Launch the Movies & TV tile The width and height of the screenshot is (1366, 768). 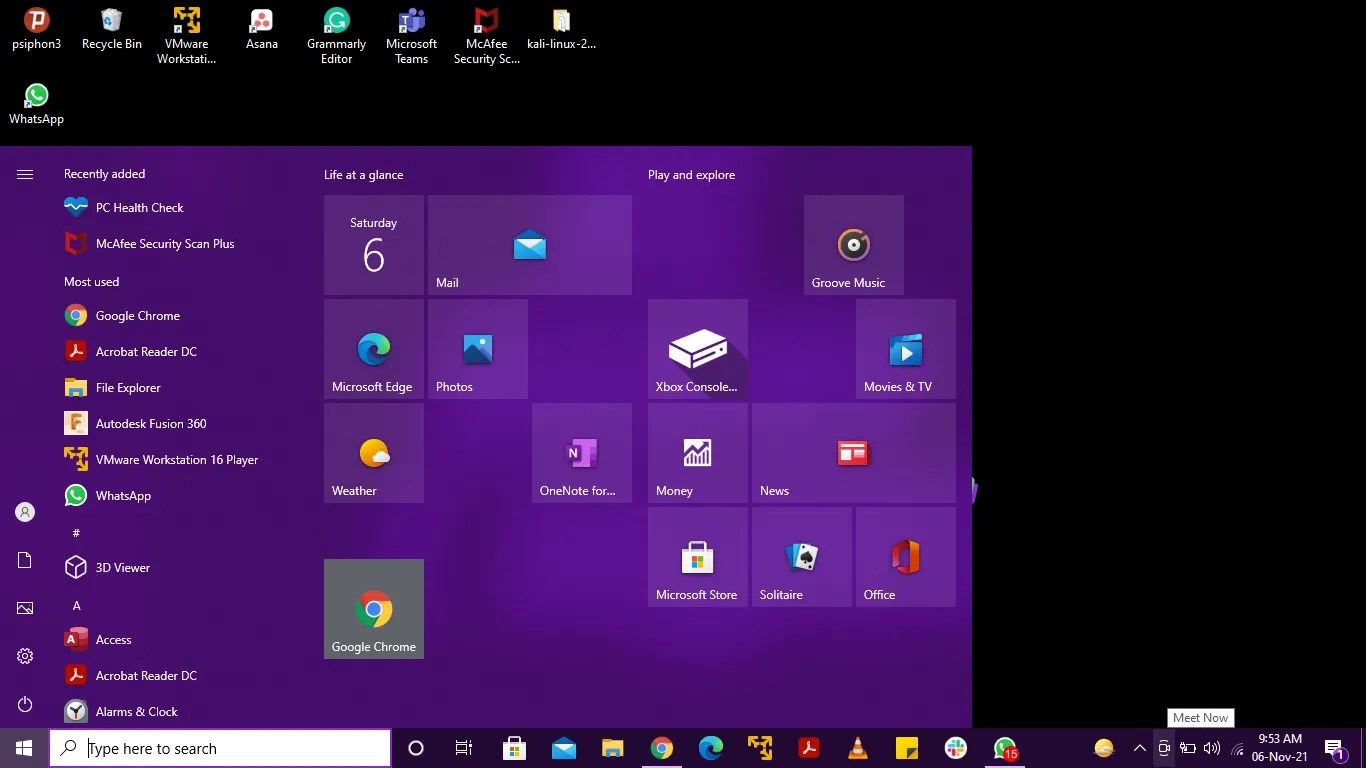(x=906, y=349)
